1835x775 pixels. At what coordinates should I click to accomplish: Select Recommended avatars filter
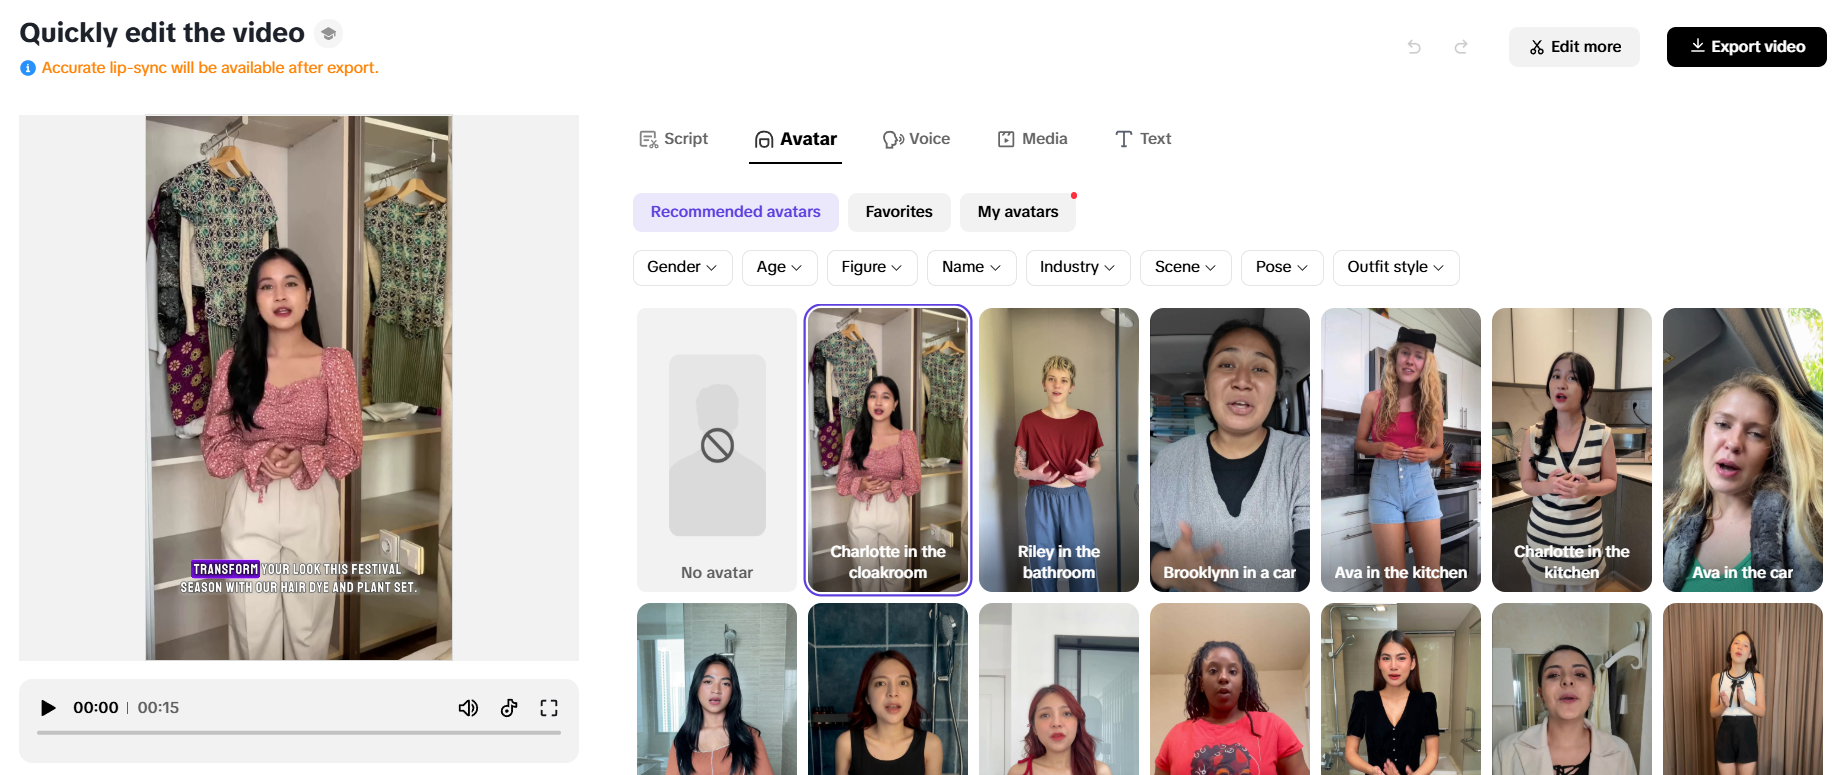736,212
